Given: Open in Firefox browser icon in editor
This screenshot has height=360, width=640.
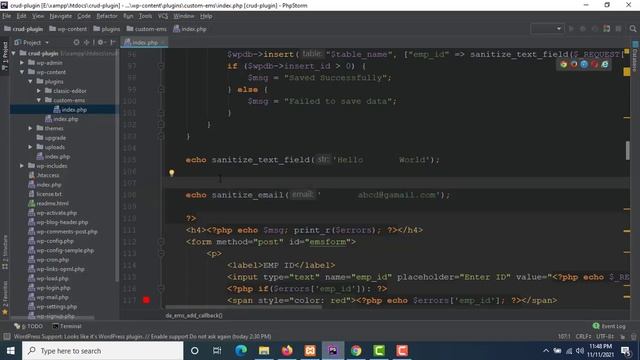Looking at the screenshot, I should pos(574,64).
